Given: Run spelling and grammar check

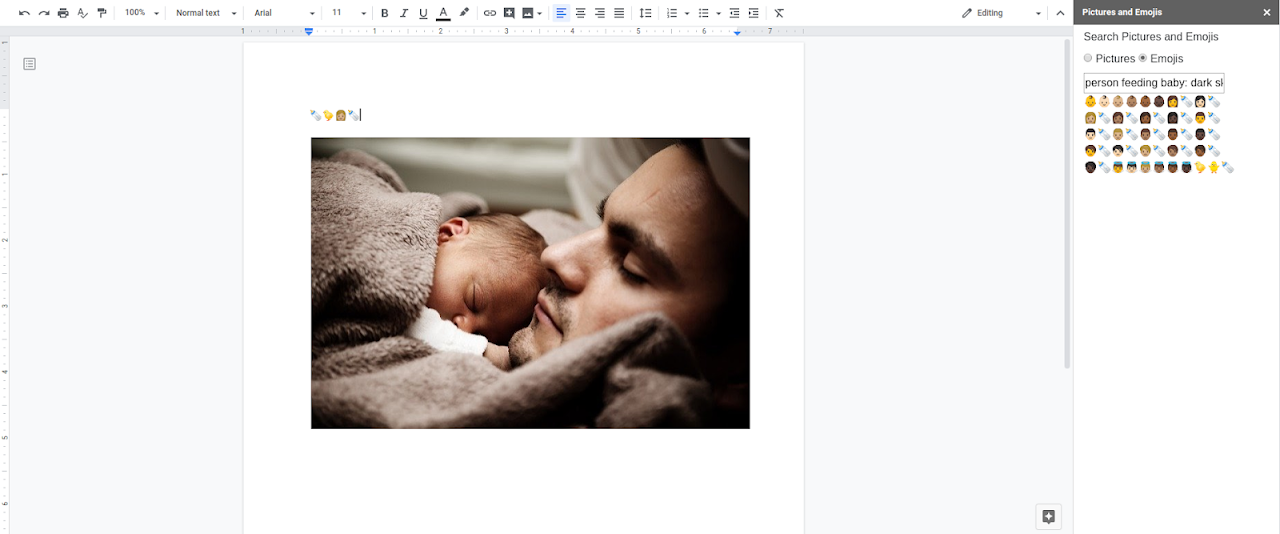Looking at the screenshot, I should pyautogui.click(x=82, y=13).
